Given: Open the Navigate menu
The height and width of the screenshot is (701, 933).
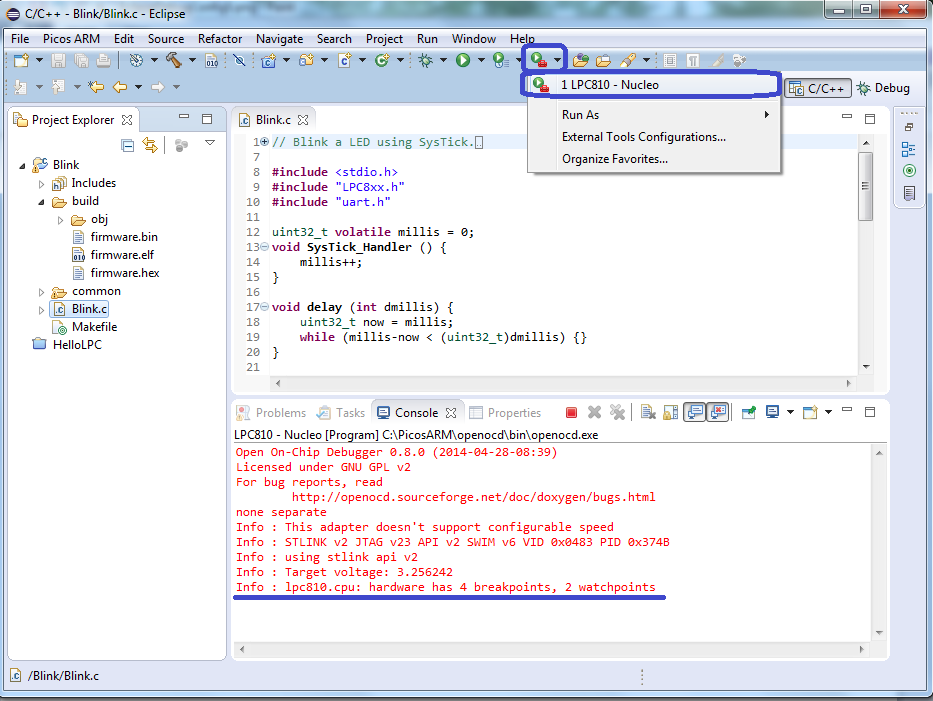Looking at the screenshot, I should tap(279, 39).
